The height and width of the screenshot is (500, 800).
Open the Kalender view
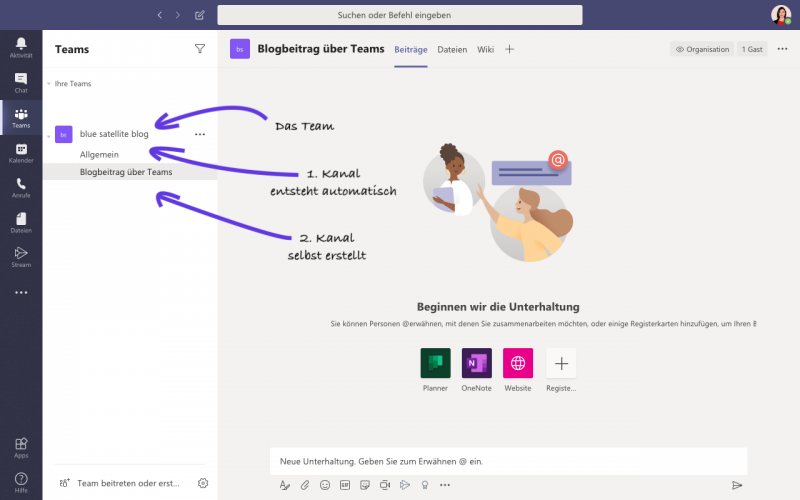(21, 152)
